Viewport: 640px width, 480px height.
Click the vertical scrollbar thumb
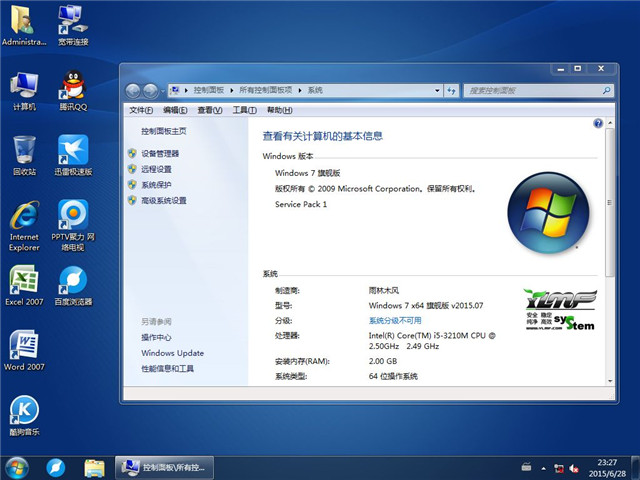(x=610, y=202)
